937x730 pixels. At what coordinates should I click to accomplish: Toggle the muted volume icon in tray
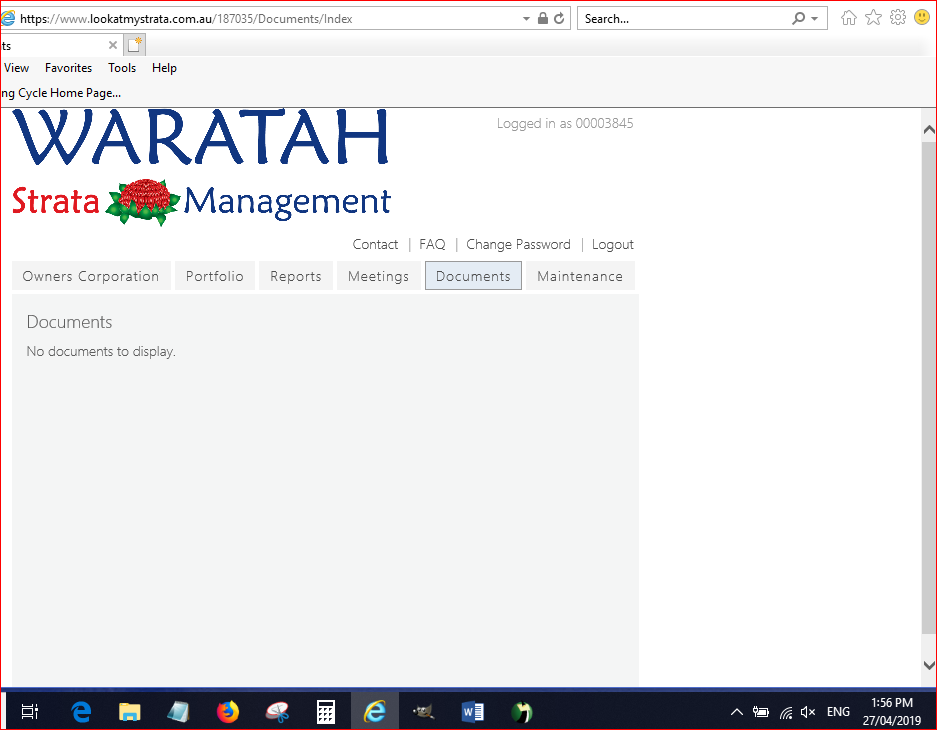[808, 712]
